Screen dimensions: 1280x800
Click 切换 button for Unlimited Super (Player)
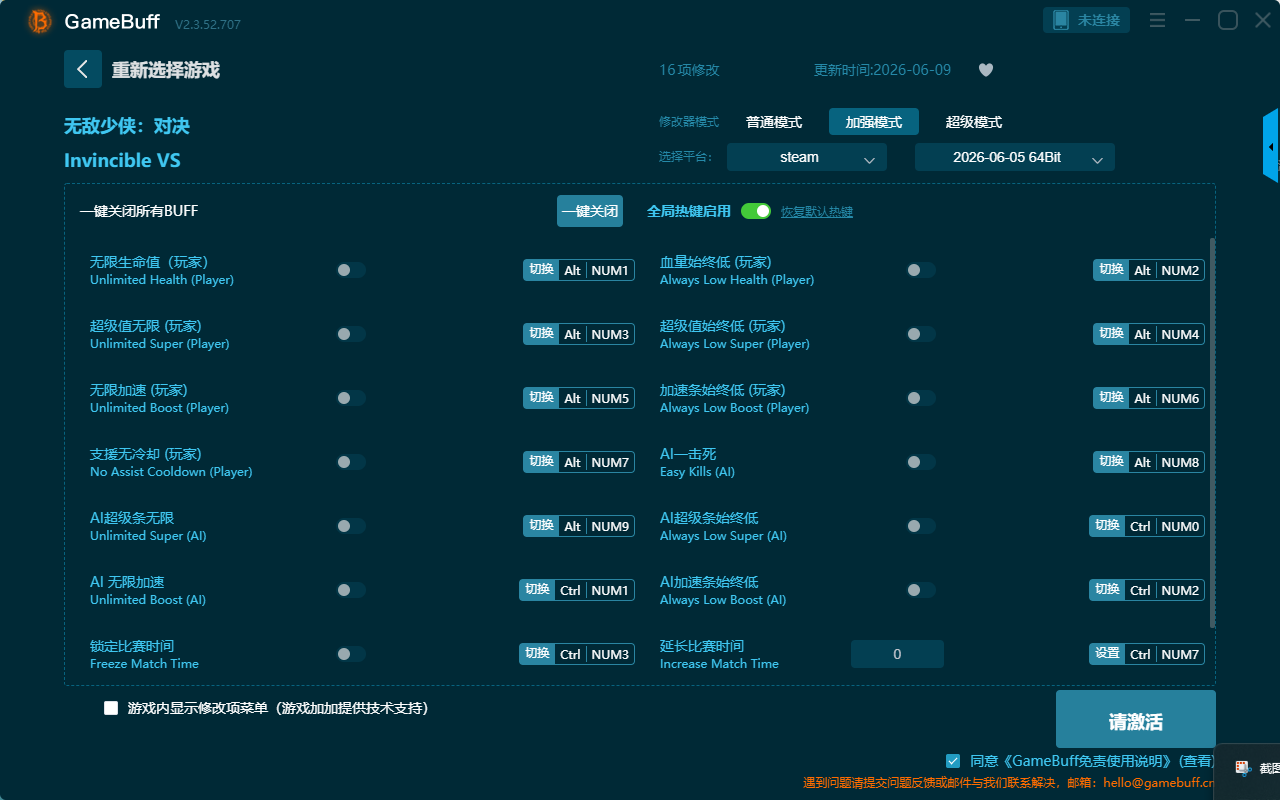pyautogui.click(x=541, y=334)
